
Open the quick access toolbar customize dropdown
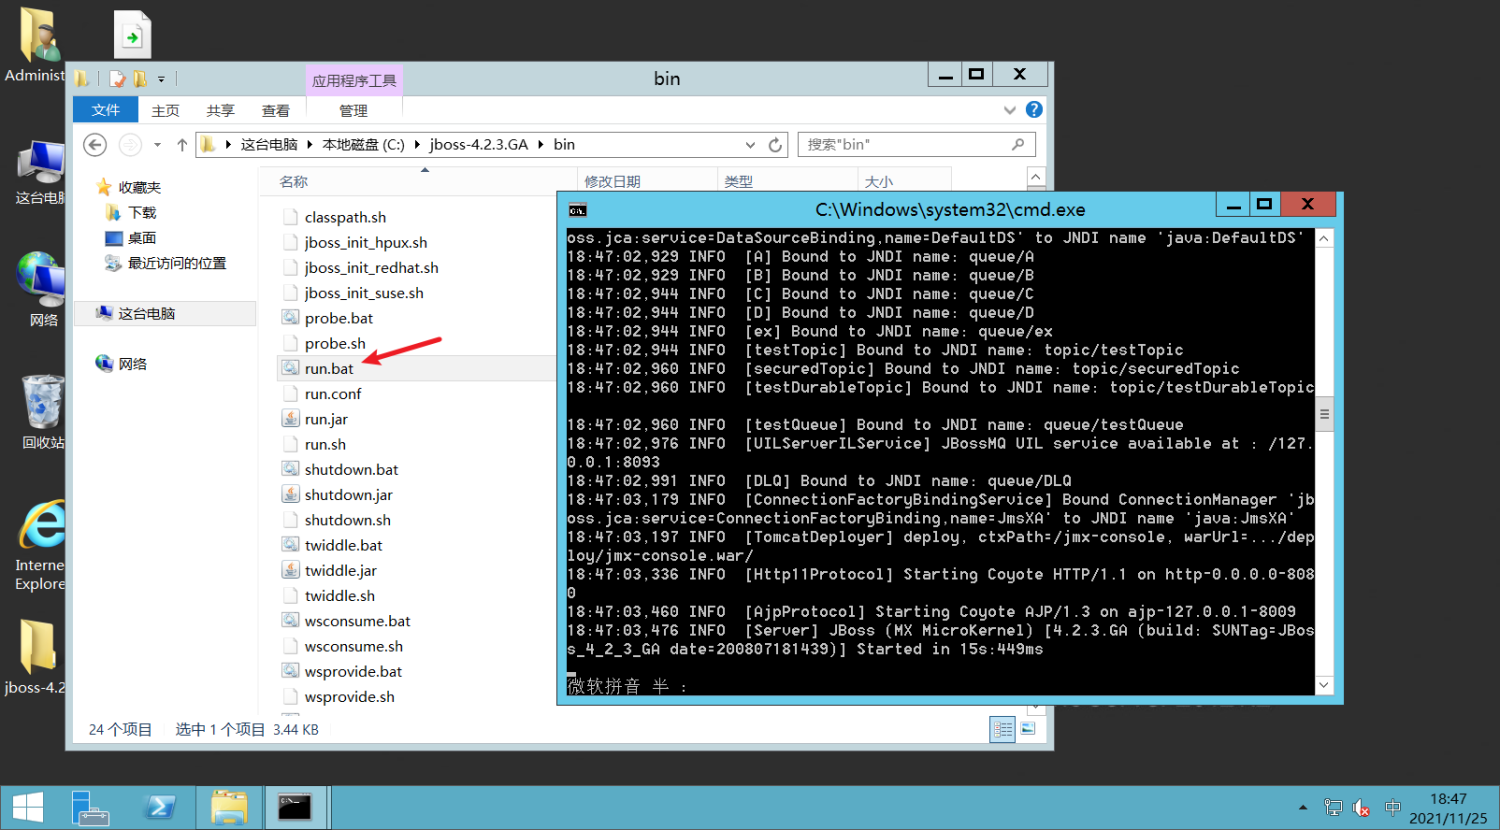click(161, 79)
